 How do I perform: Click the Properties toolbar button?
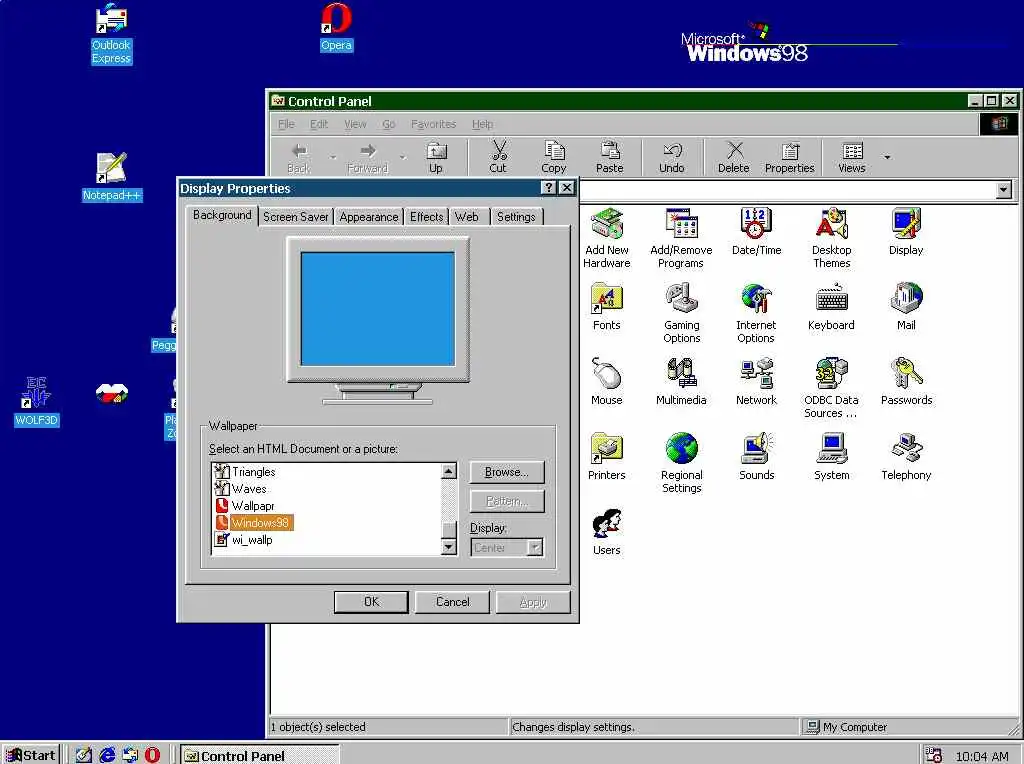[x=790, y=157]
